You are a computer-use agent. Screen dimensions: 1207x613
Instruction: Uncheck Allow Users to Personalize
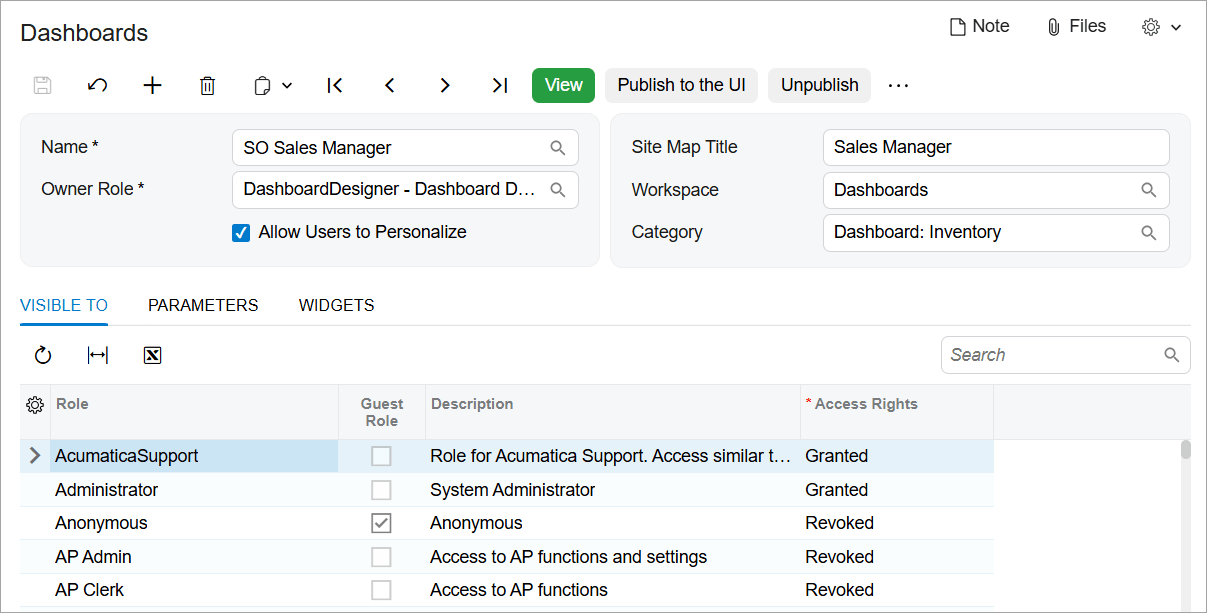point(241,232)
